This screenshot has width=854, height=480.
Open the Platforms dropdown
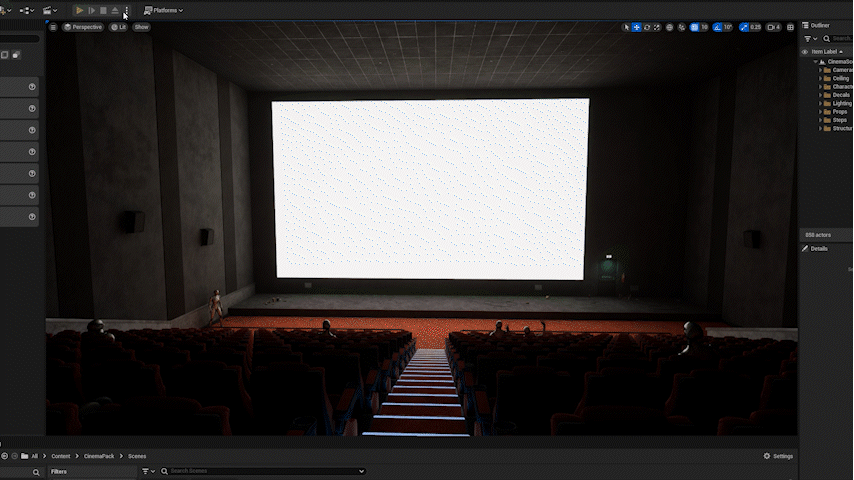(163, 10)
